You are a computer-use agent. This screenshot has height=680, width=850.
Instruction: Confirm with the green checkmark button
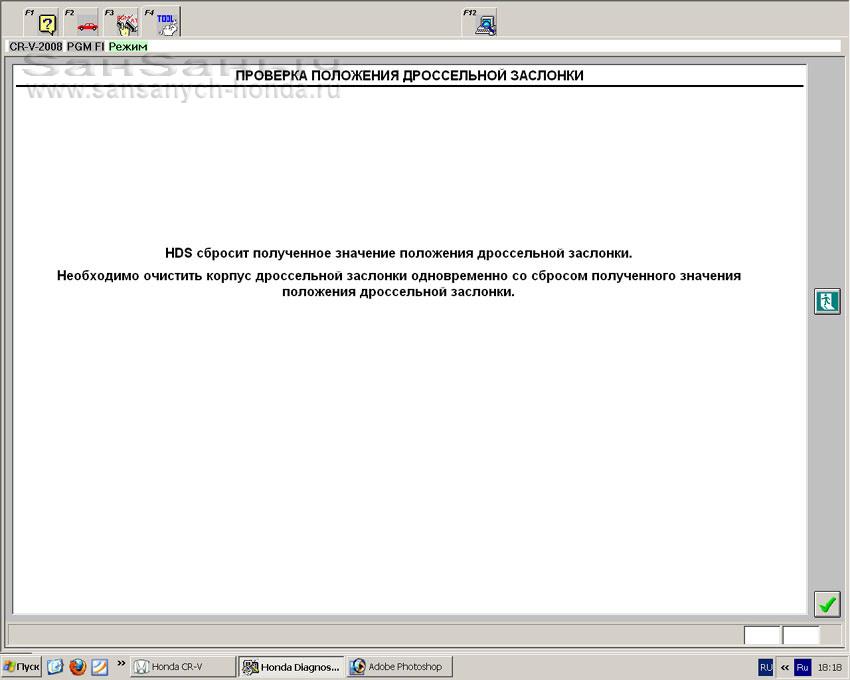(827, 604)
